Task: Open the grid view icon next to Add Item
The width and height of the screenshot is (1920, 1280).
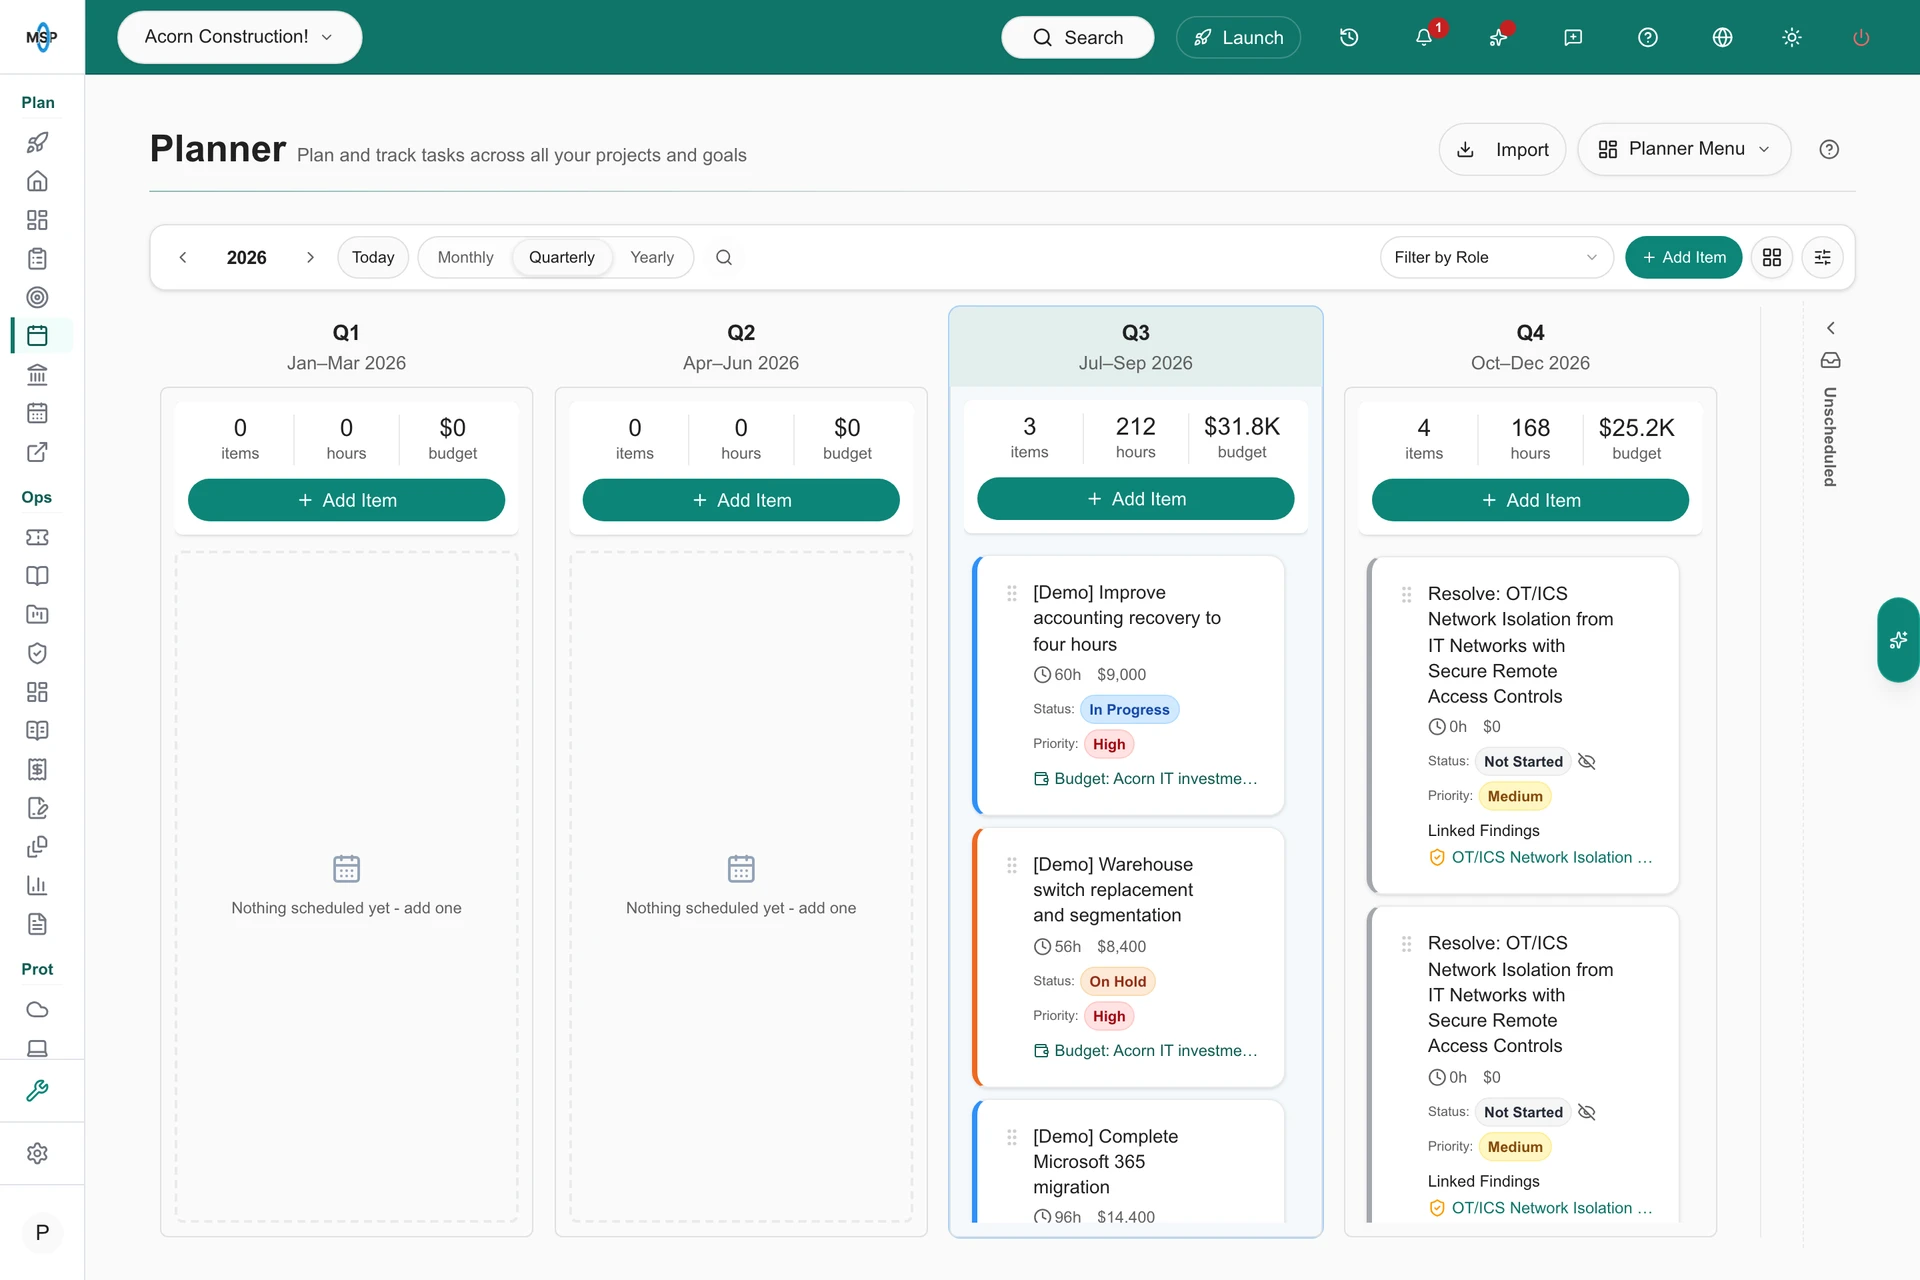Action: tap(1772, 257)
